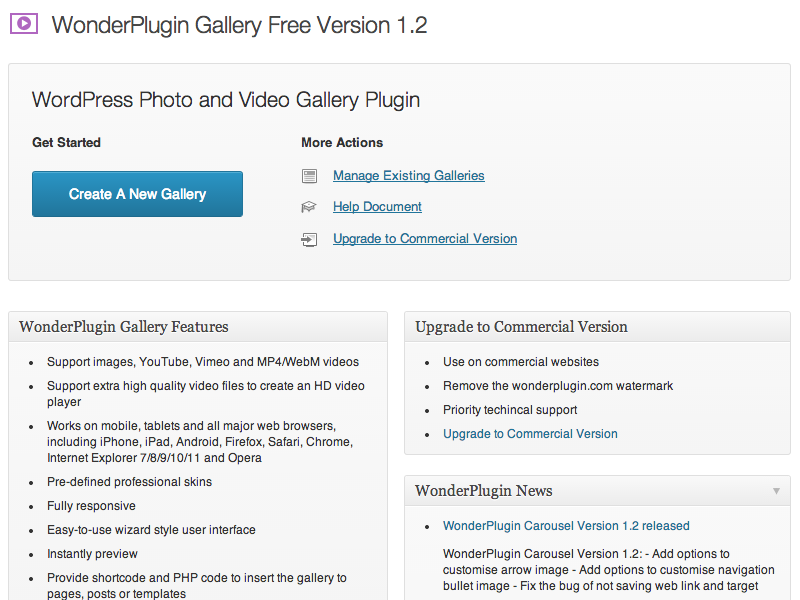Click the Get Started label
Image resolution: width=800 pixels, height=600 pixels.
point(66,143)
